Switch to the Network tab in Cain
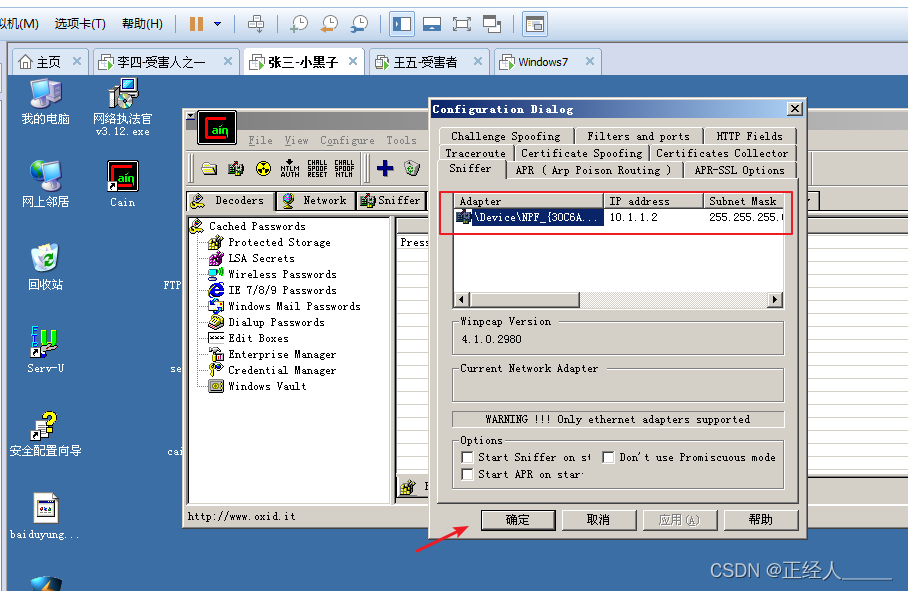This screenshot has height=591, width=908. coord(316,200)
